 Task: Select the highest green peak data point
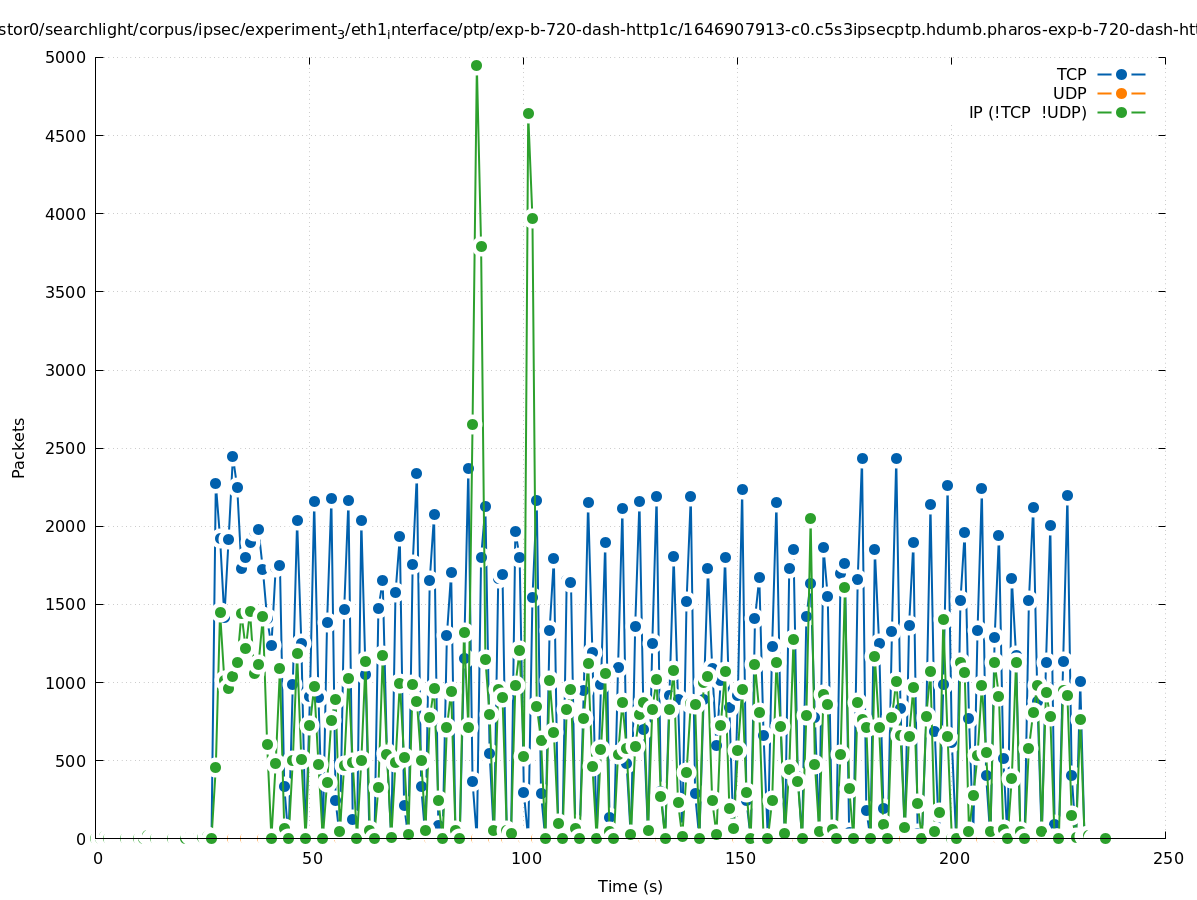476,66
